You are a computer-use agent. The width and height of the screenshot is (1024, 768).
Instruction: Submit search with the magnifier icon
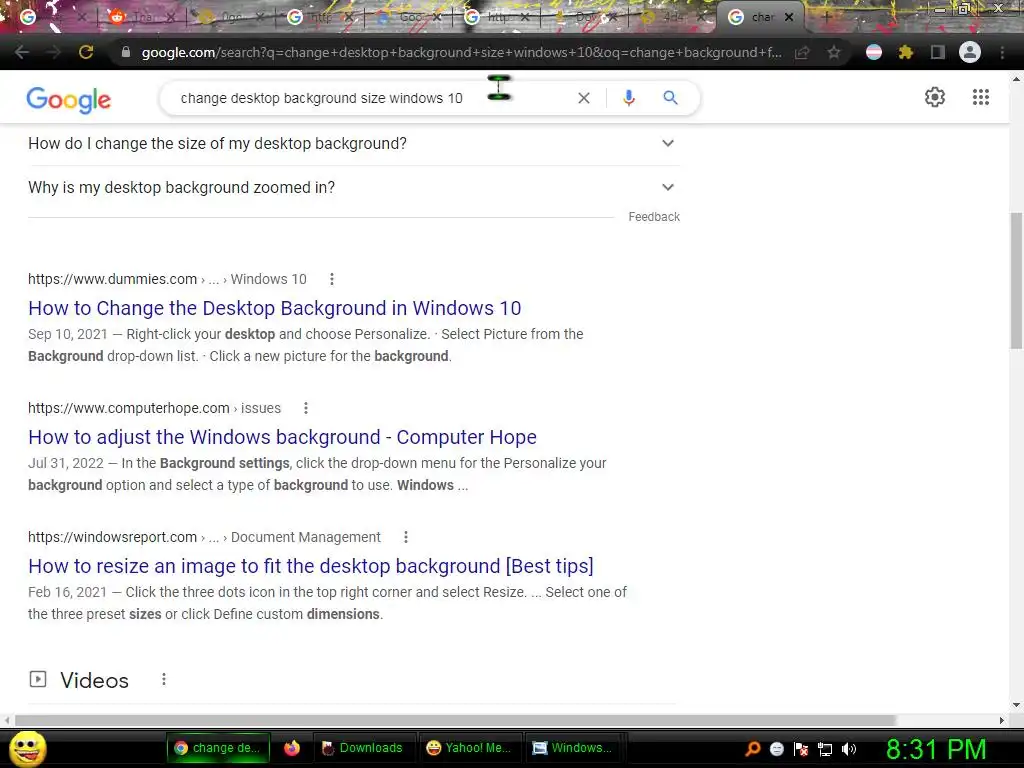[670, 98]
